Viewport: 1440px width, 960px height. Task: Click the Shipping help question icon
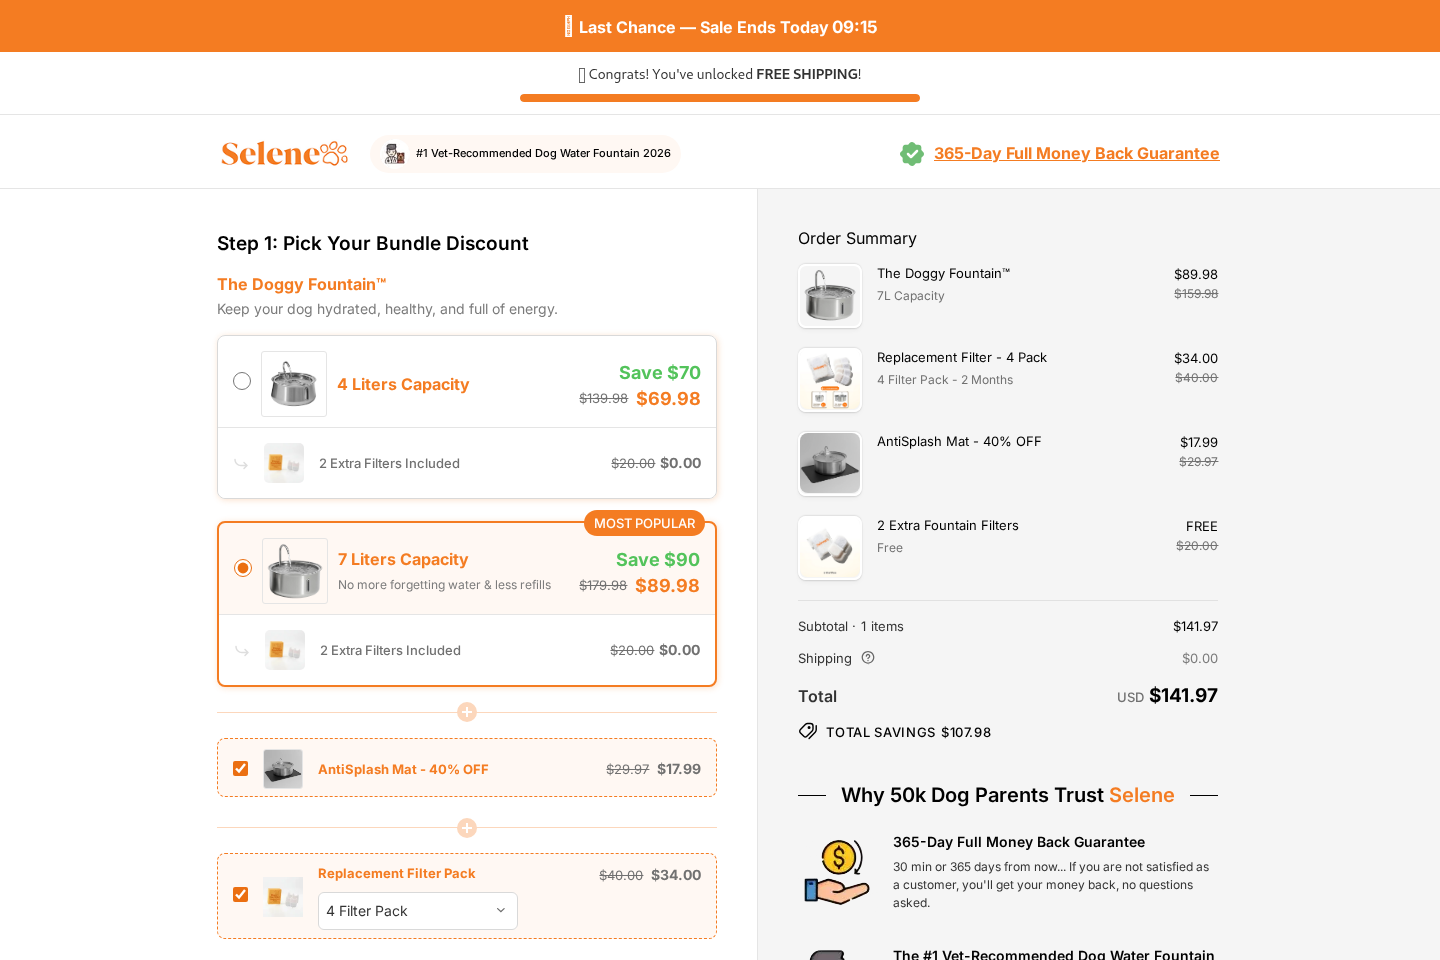pos(868,657)
